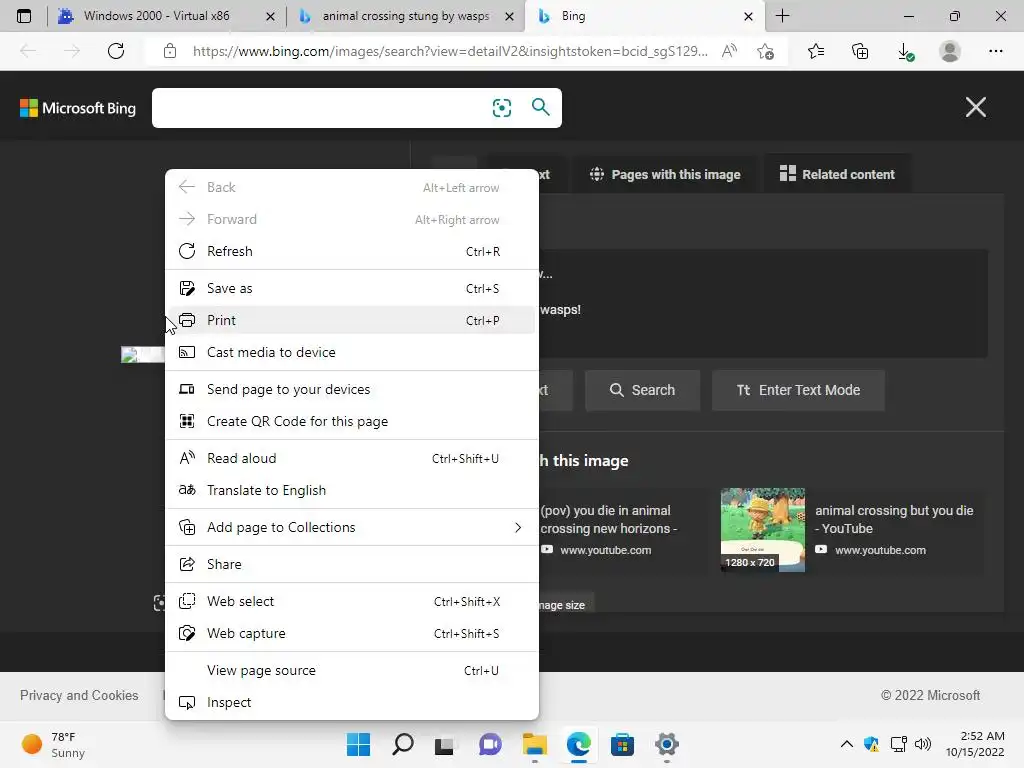This screenshot has height=768, width=1024.
Task: Open Collections toolbar icon
Action: click(x=860, y=51)
